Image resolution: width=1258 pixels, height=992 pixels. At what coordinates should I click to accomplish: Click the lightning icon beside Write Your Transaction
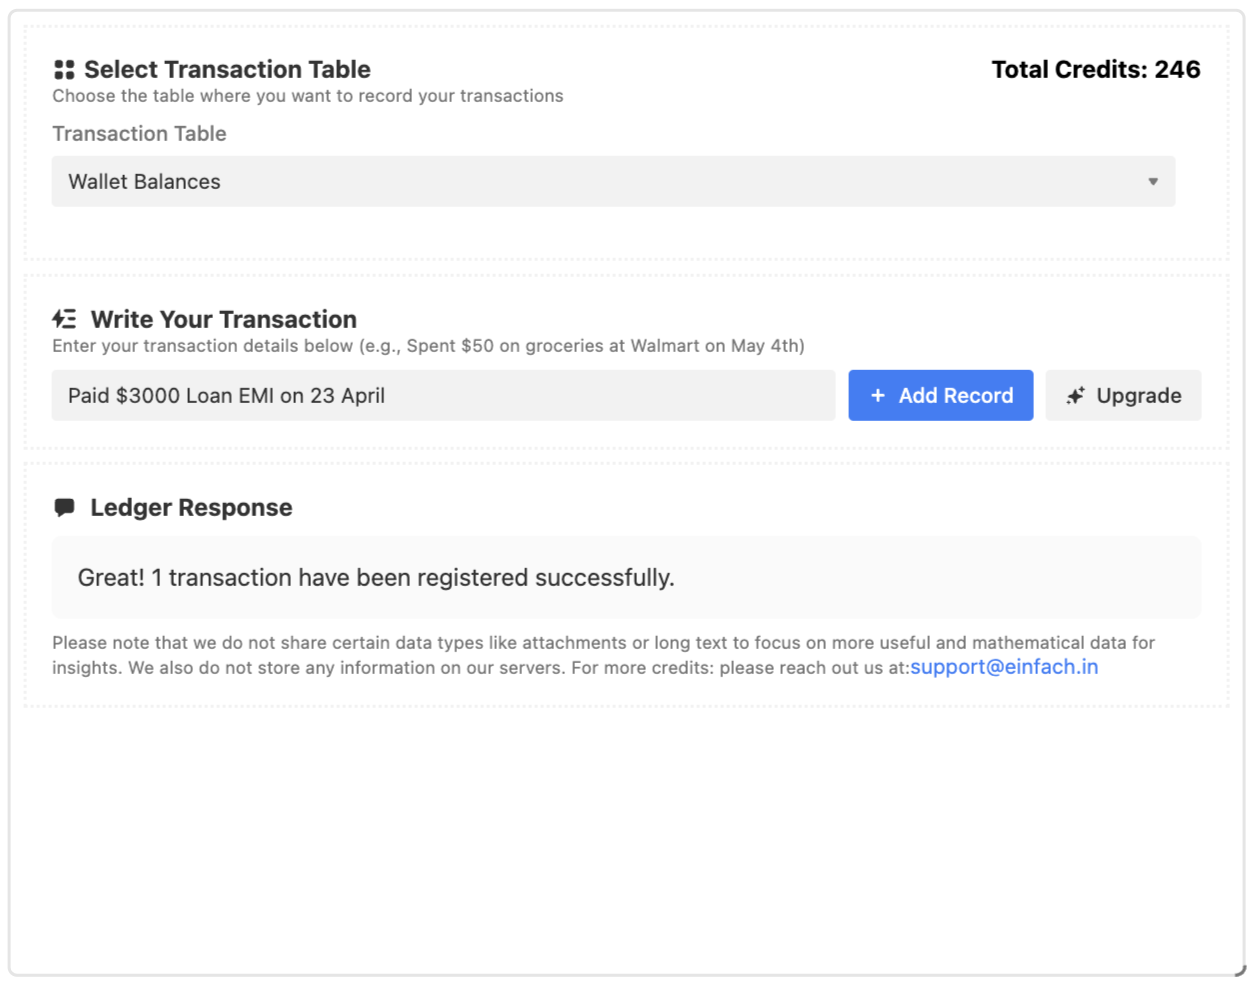[x=64, y=319]
